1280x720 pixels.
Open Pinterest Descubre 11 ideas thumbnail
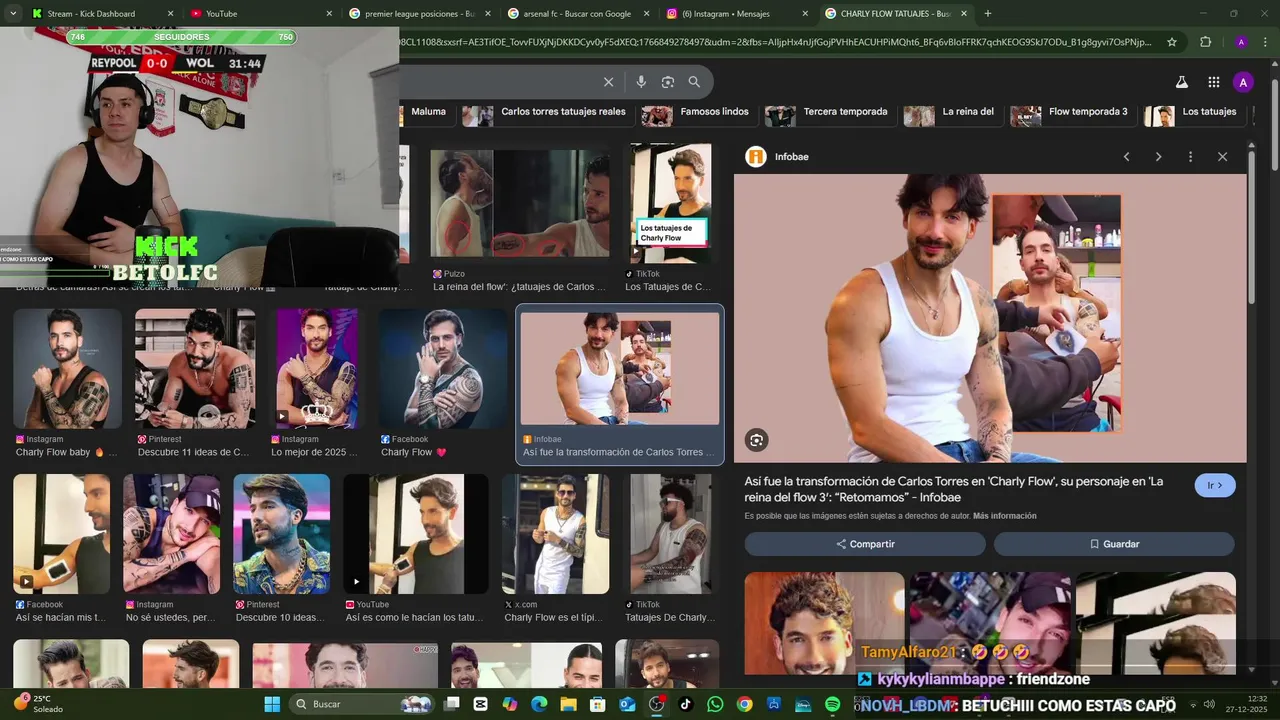click(x=195, y=369)
